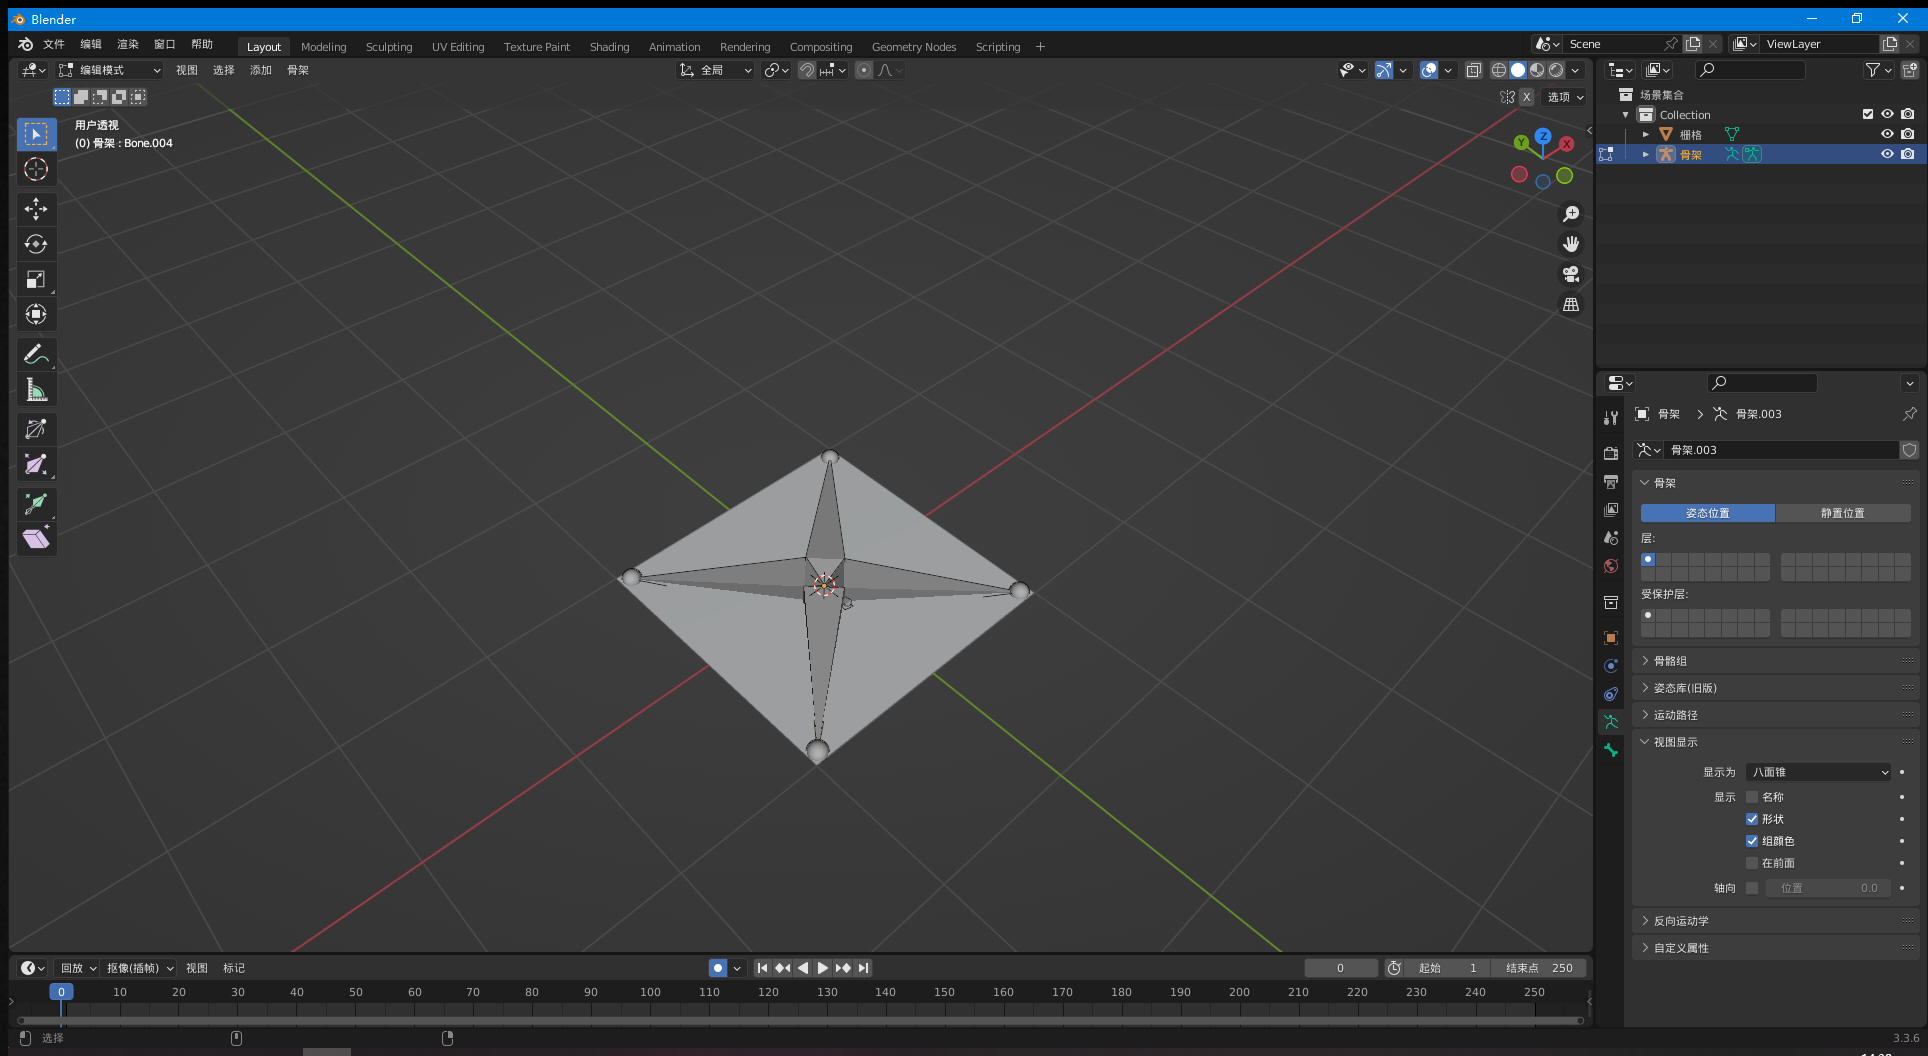
Task: Select the Measure tool
Action: coord(36,389)
